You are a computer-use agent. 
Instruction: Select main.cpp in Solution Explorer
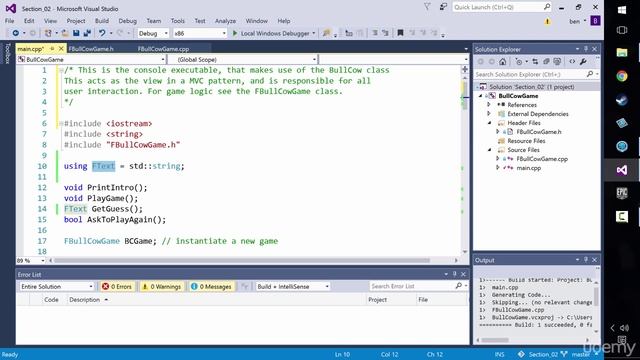click(x=529, y=168)
